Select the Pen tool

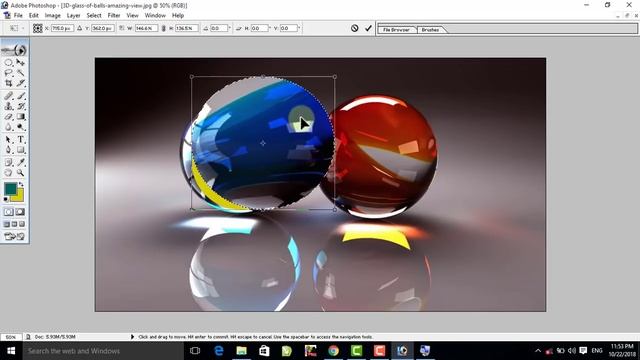[x=8, y=150]
